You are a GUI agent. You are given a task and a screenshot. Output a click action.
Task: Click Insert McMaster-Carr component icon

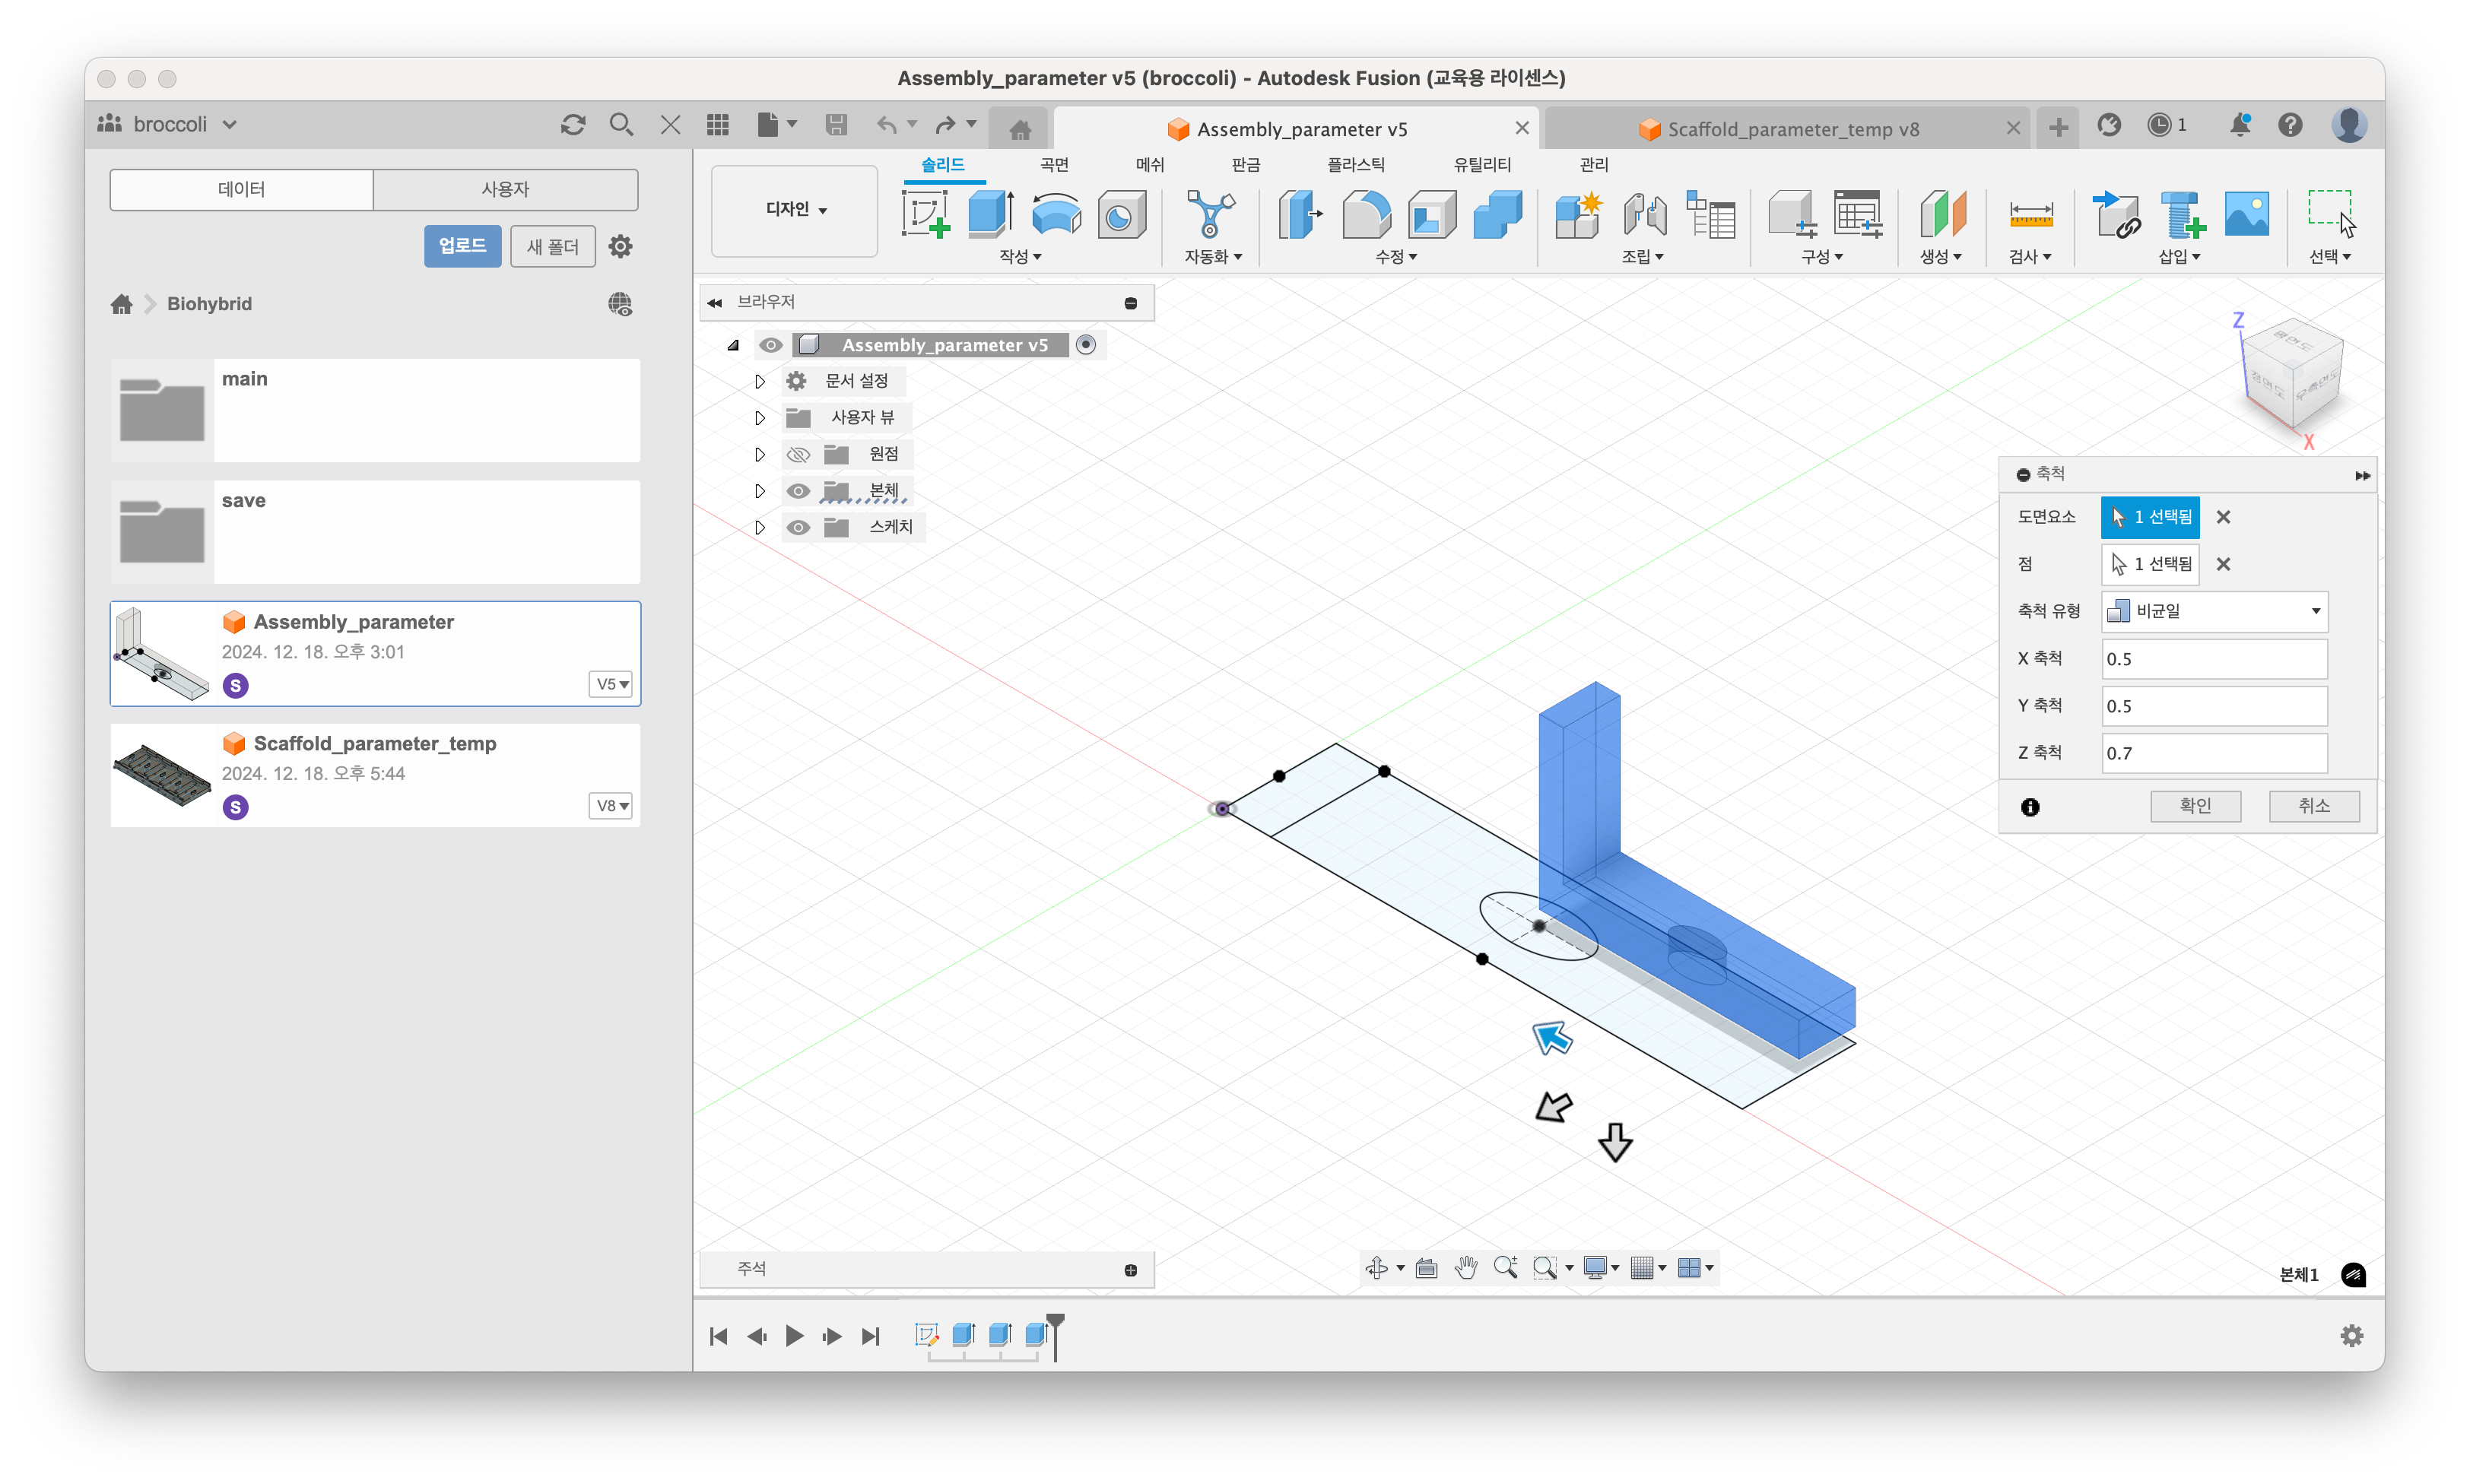(x=2182, y=214)
